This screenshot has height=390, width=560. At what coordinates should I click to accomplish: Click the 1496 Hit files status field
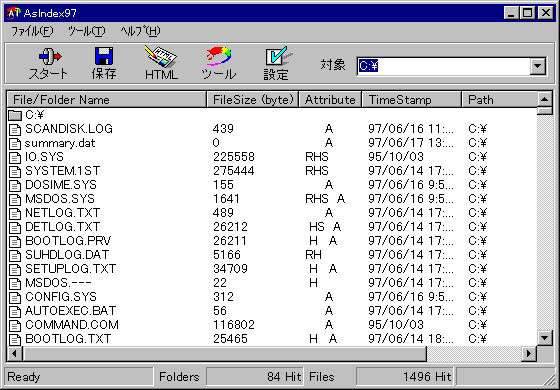point(405,377)
